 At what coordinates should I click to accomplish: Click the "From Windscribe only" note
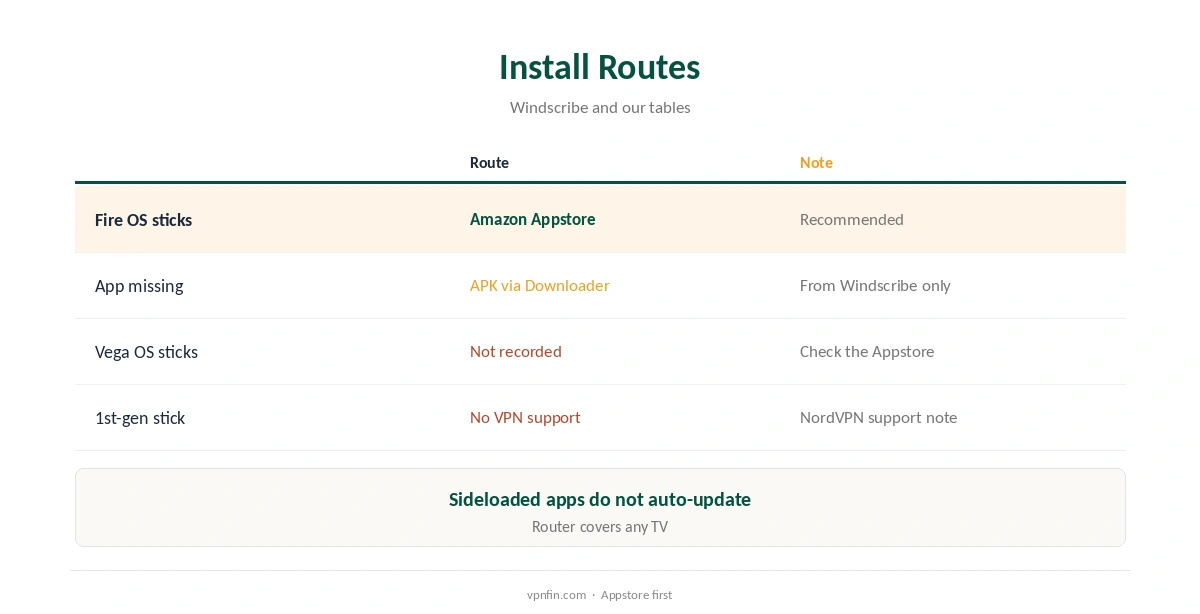click(875, 285)
